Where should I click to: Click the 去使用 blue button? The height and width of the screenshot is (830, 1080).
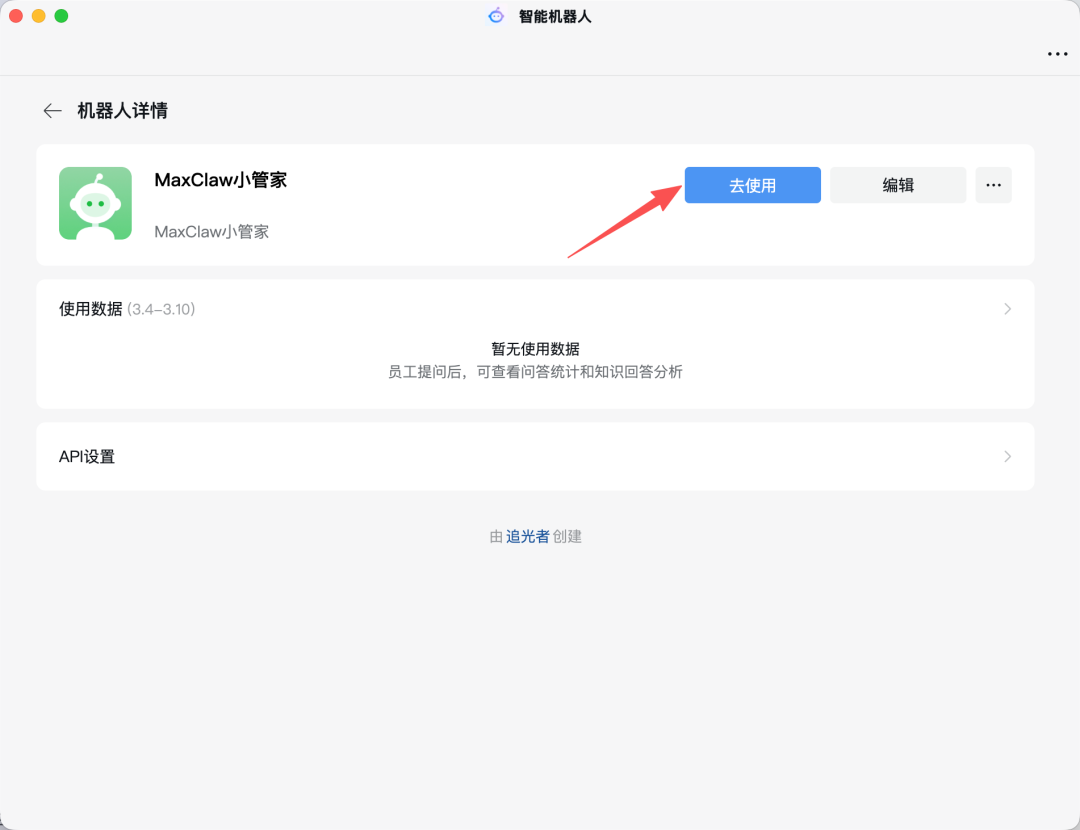click(x=752, y=185)
